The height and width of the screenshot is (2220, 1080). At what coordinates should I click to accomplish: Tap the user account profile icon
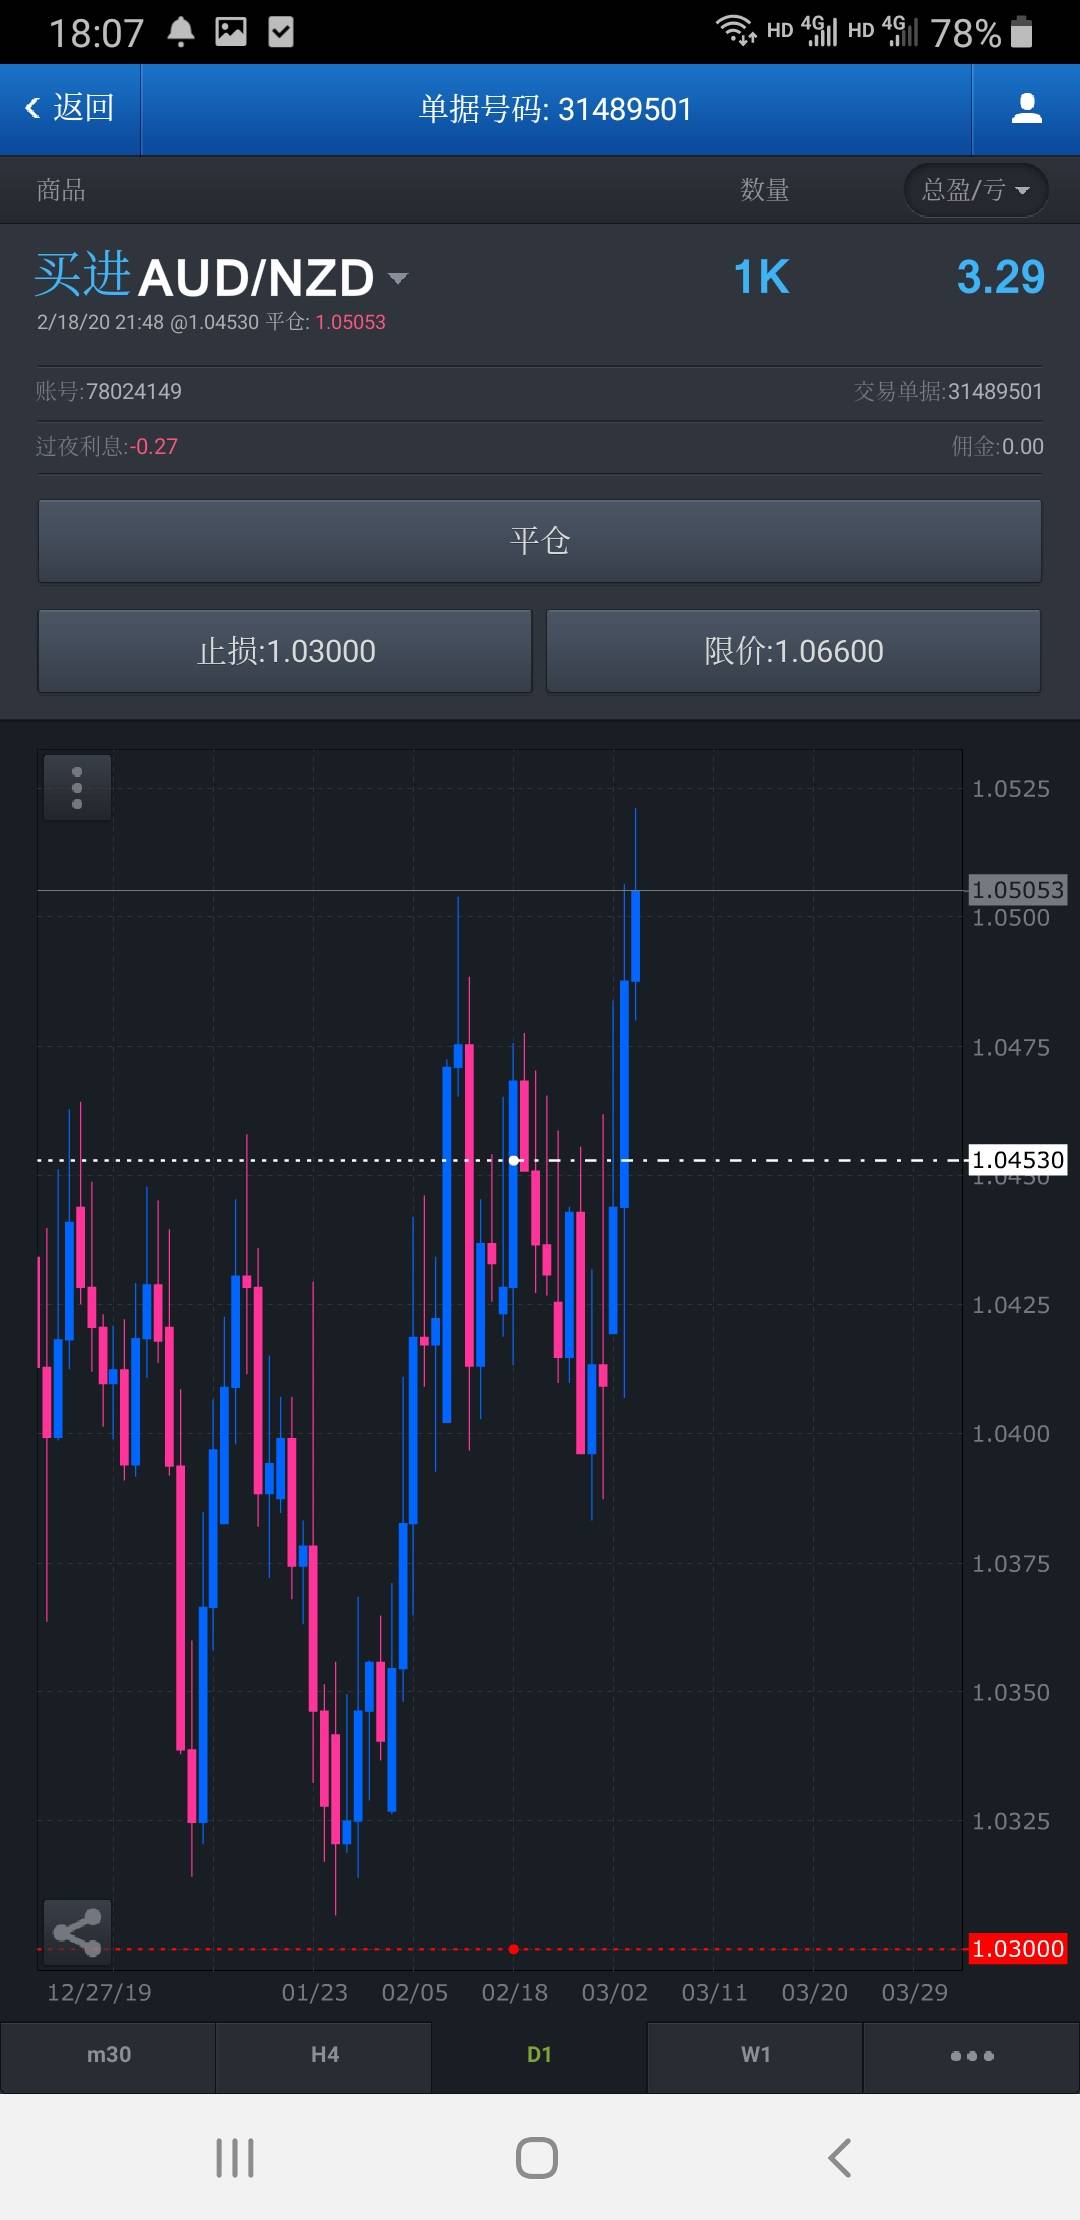point(1026,109)
